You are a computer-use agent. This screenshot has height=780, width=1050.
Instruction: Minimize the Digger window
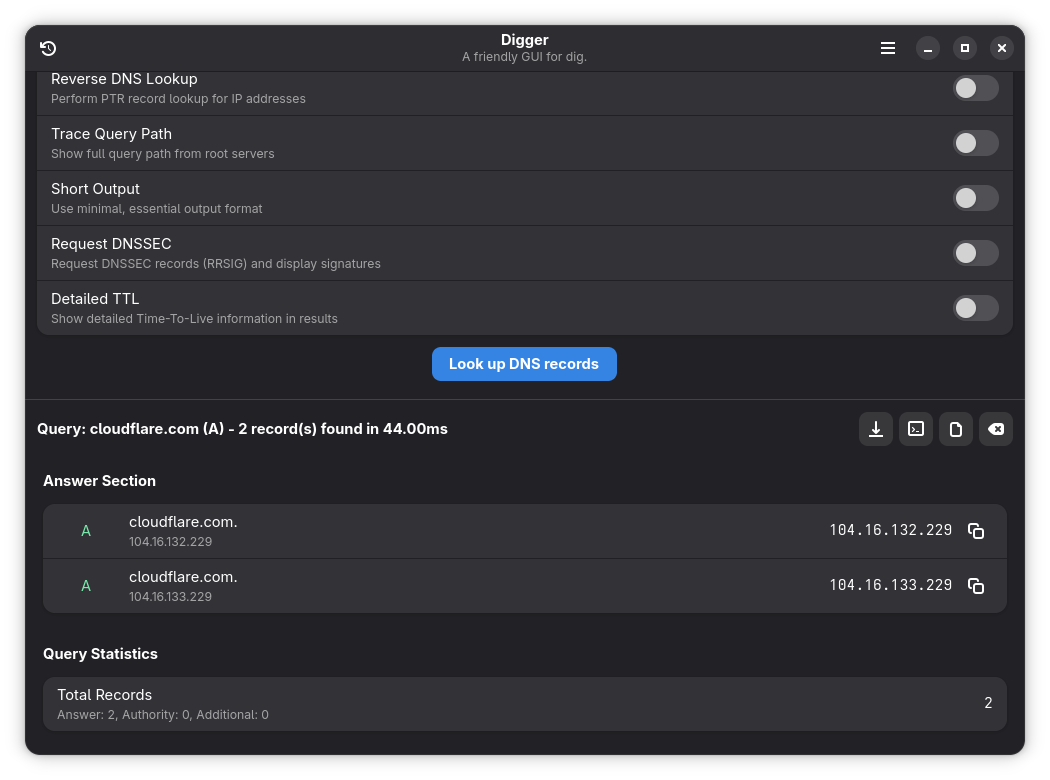[x=927, y=48]
